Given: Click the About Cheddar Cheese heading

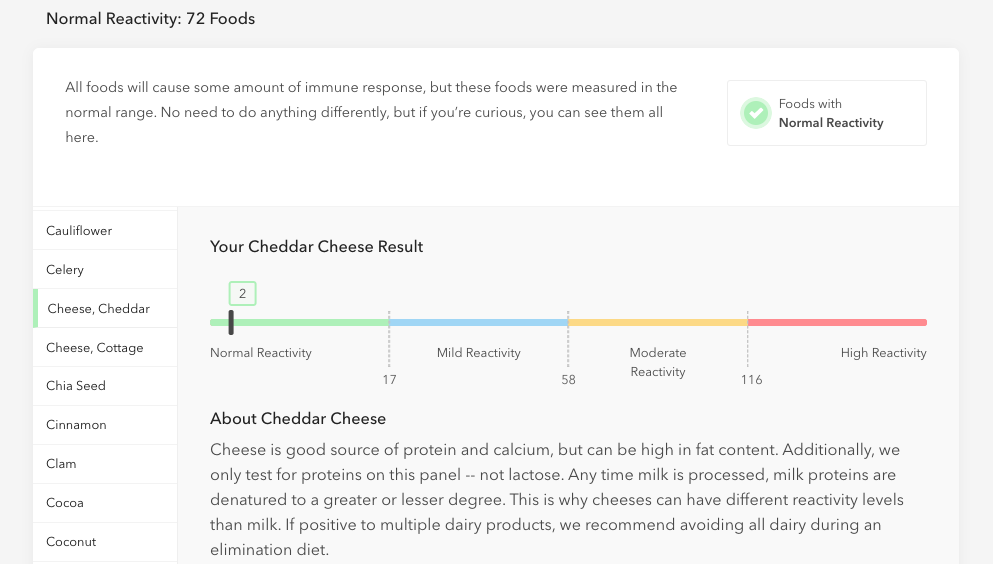Looking at the screenshot, I should click(298, 418).
